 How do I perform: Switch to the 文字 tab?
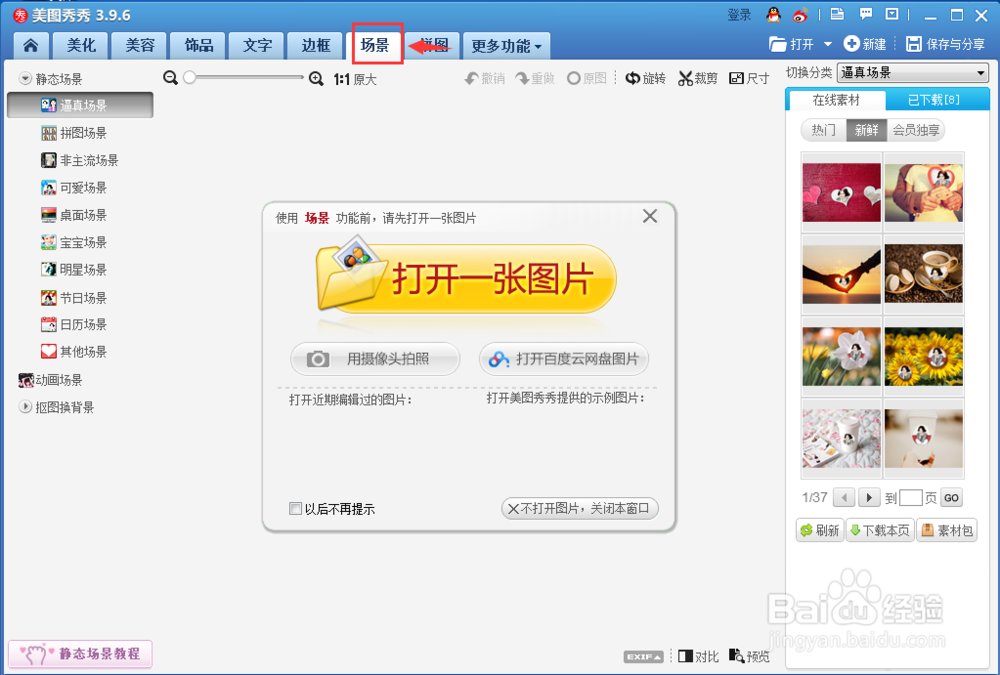click(x=257, y=45)
